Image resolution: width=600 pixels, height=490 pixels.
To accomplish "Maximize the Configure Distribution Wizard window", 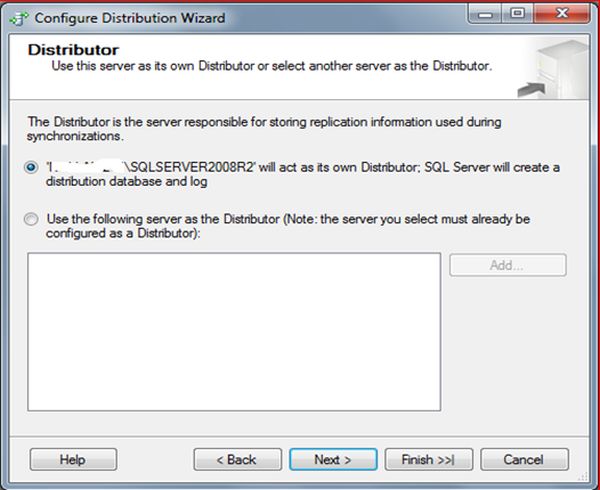I will point(518,14).
